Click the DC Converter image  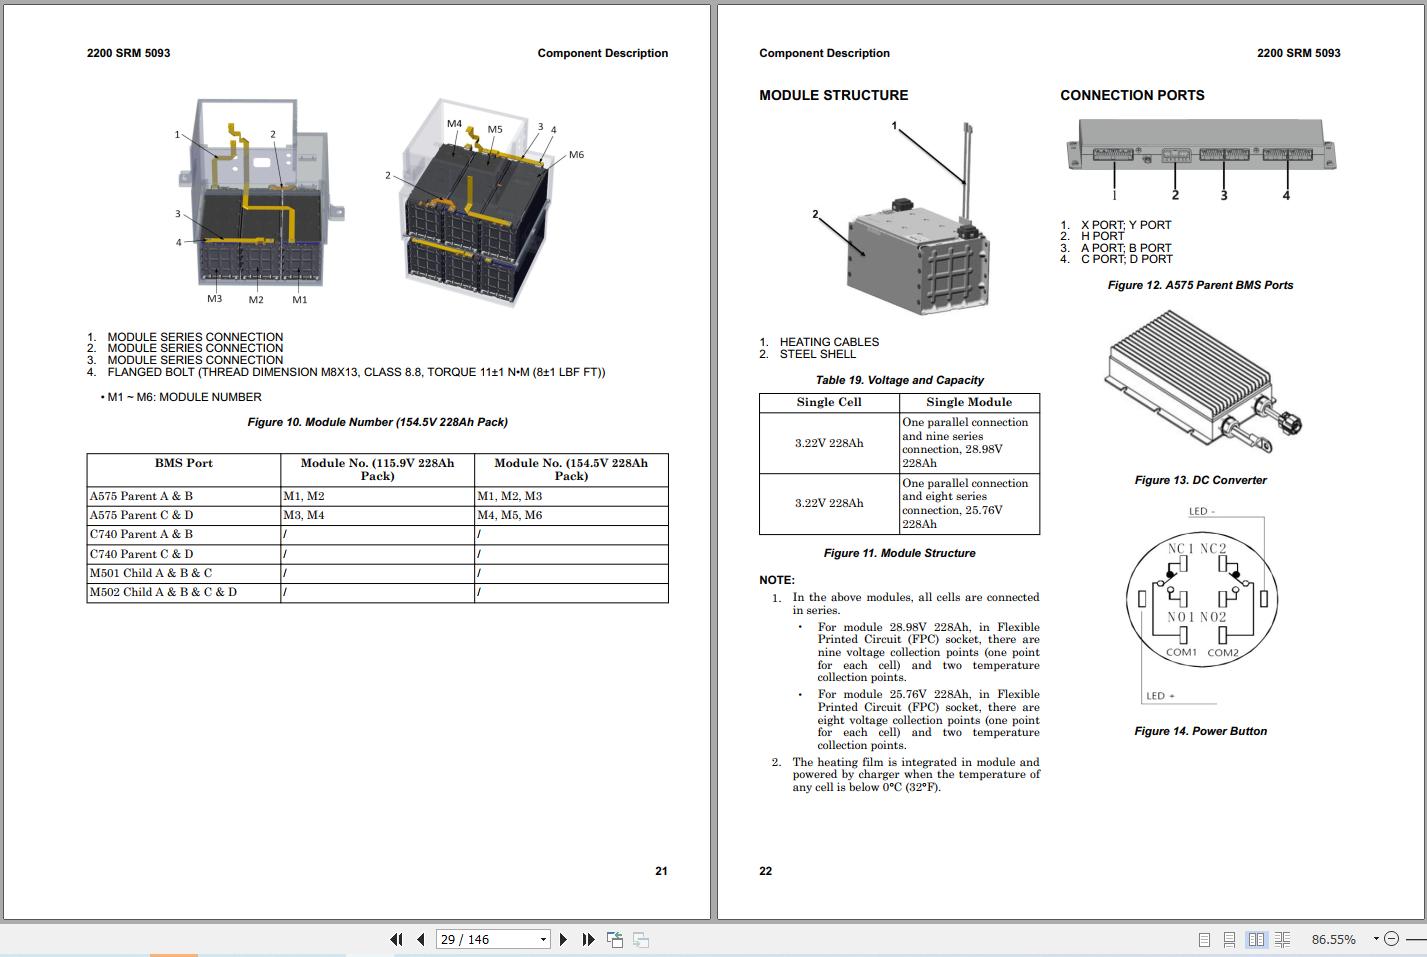click(1204, 384)
